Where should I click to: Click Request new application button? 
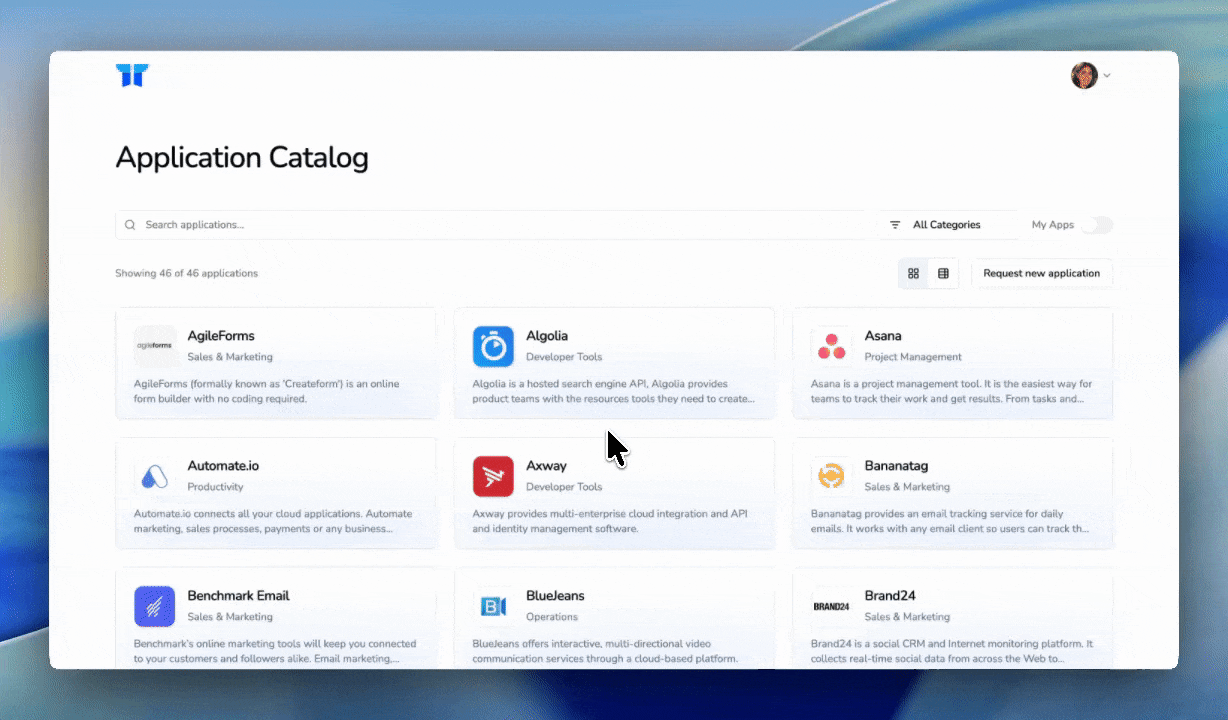(1041, 273)
